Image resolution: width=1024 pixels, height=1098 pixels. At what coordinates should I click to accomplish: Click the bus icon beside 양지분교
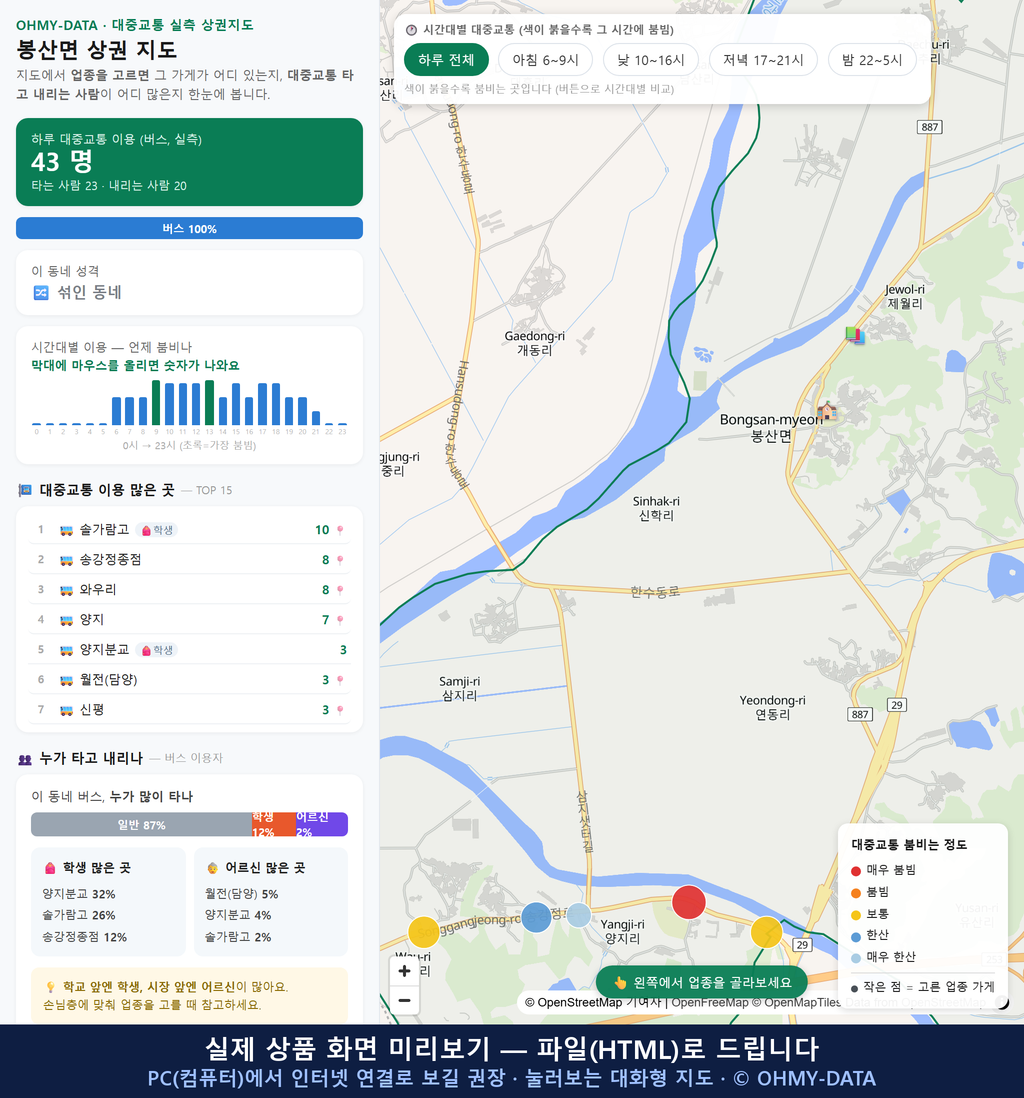point(67,651)
